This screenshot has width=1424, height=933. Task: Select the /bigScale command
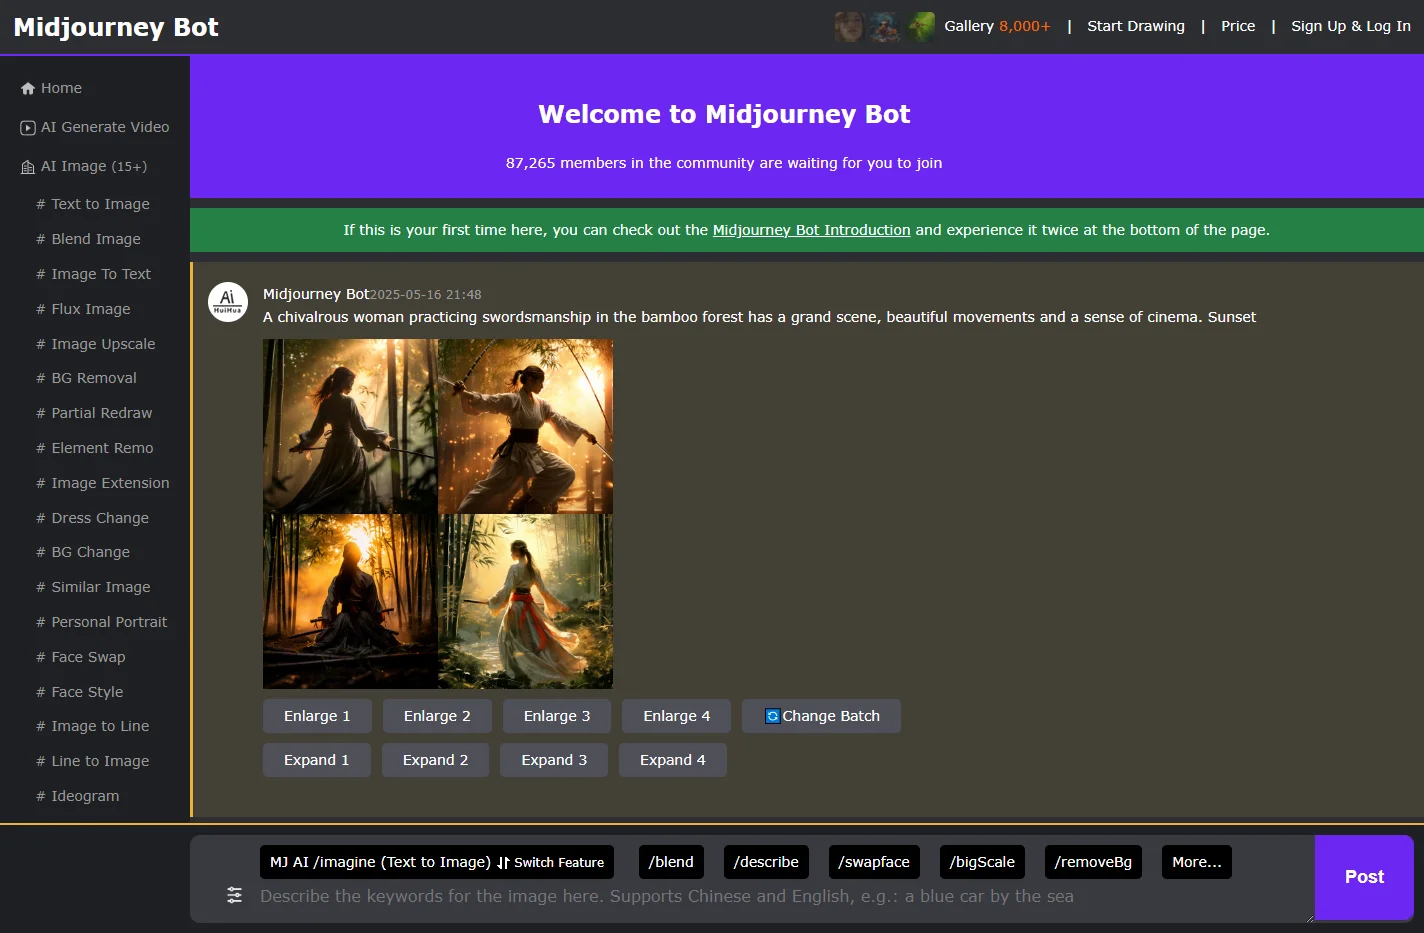click(982, 862)
